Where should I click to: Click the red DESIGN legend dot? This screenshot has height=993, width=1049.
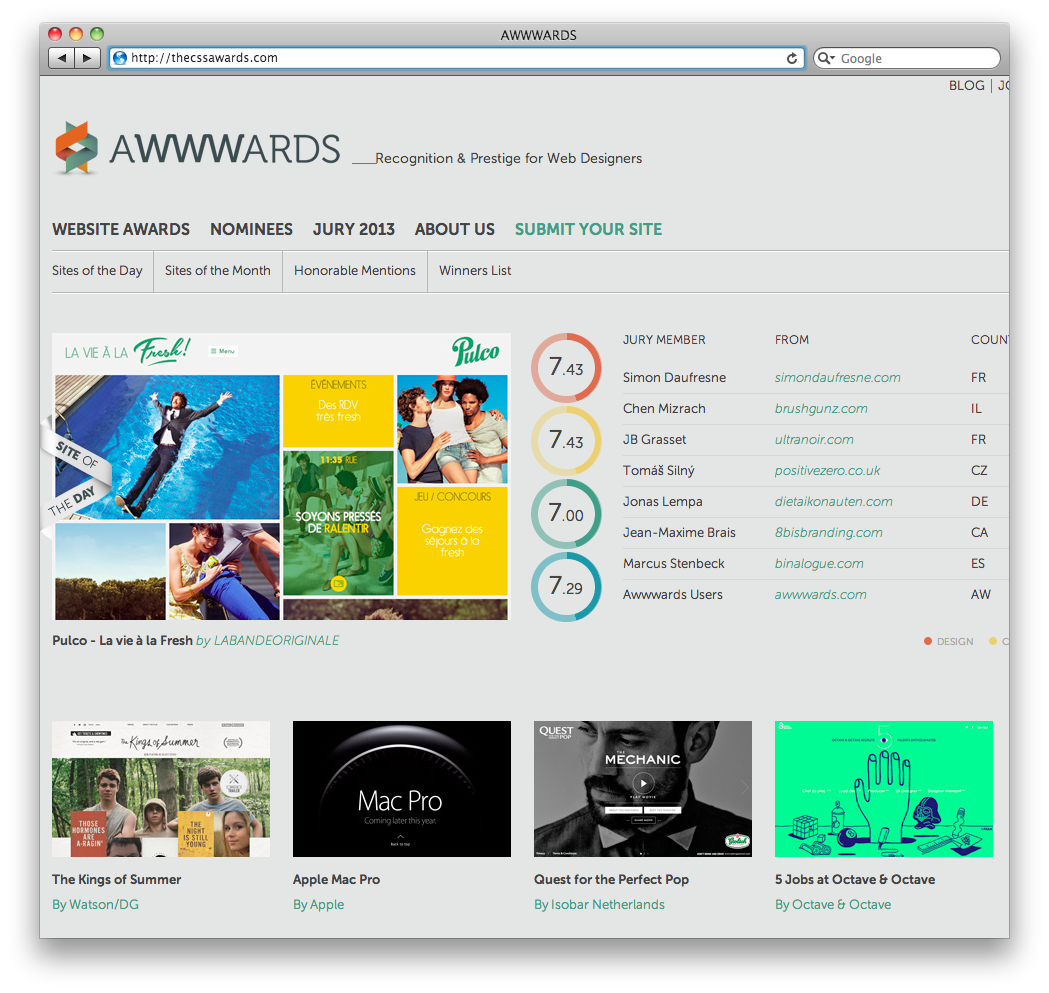928,641
